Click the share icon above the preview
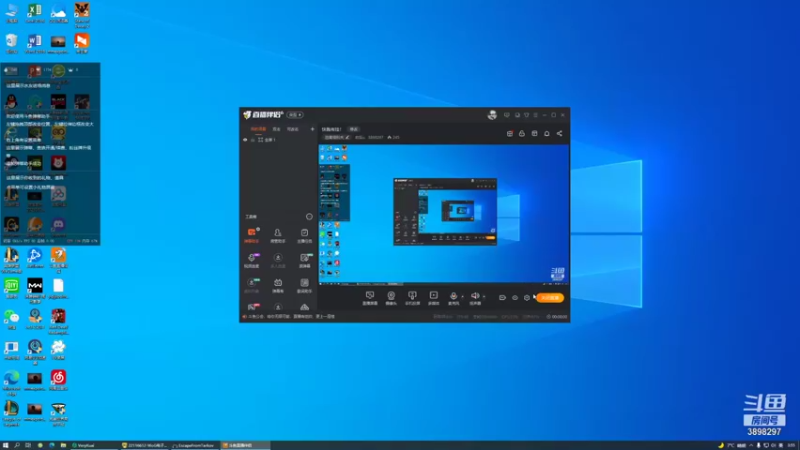 (x=559, y=134)
